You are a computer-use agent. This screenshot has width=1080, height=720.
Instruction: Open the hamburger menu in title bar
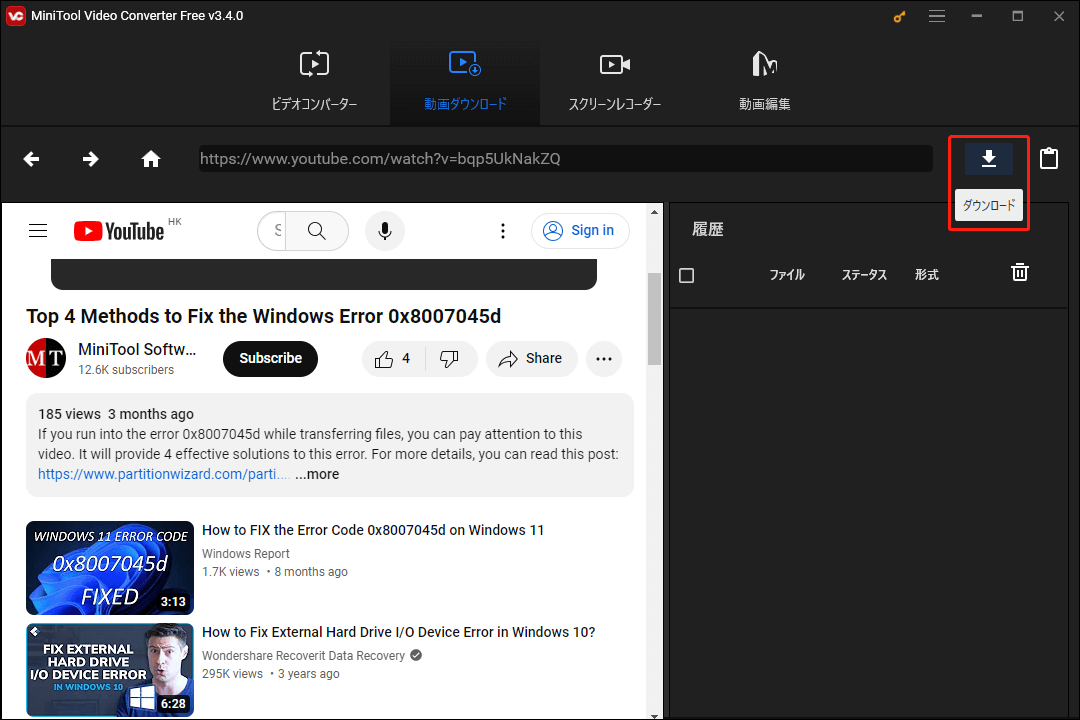(937, 16)
